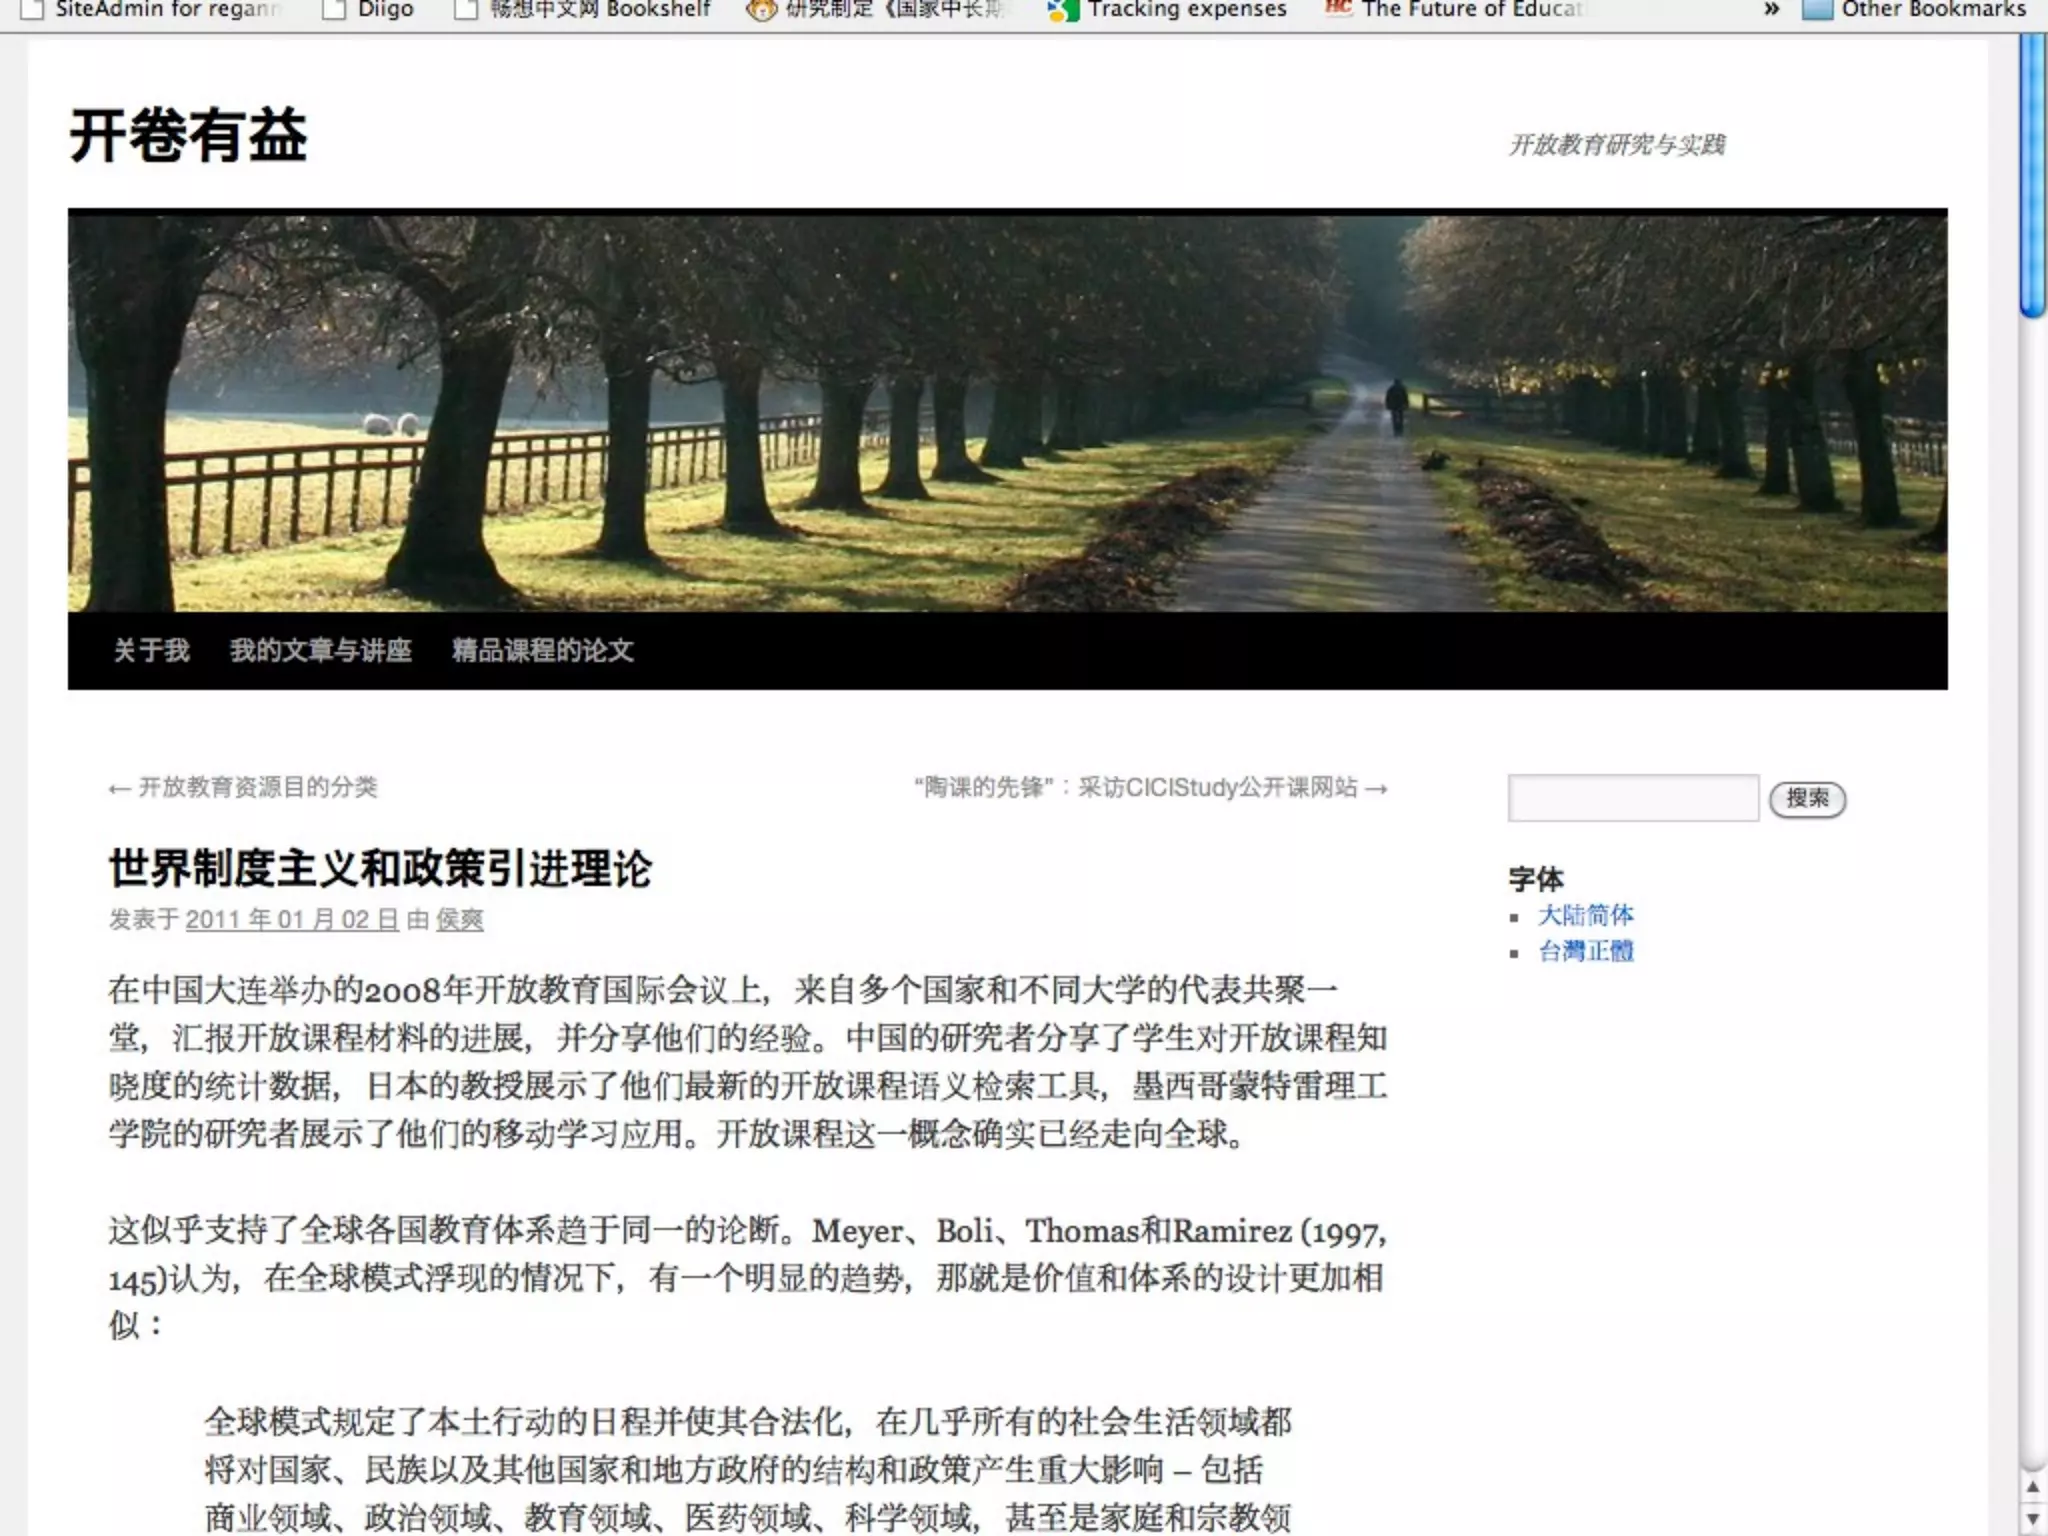Viewport: 2048px width, 1536px height.
Task: Click the 开卷有益 site title
Action: click(188, 136)
